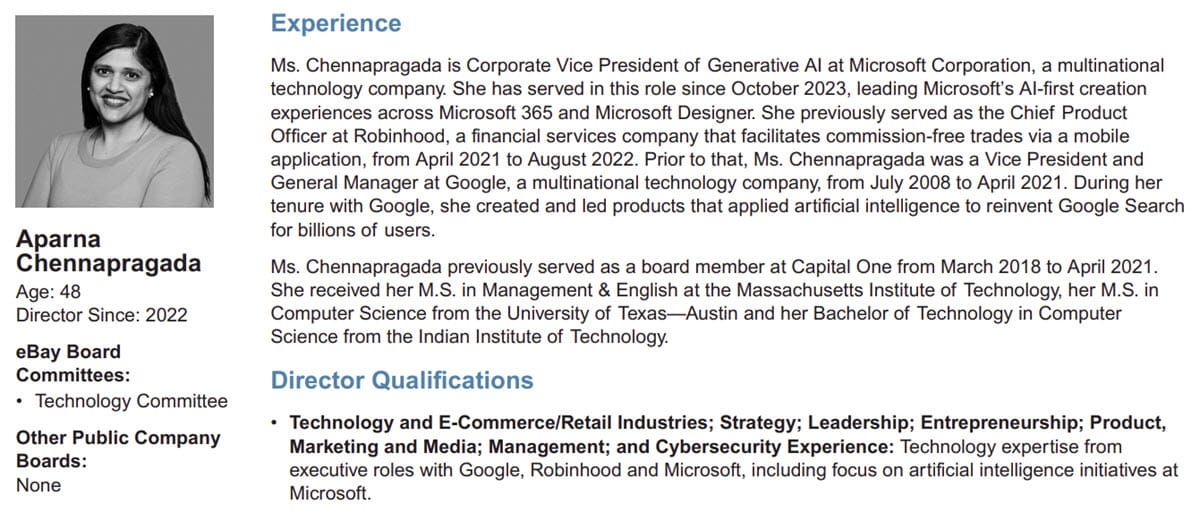
Task: Click the Director Qualifications heading
Action: (x=402, y=381)
